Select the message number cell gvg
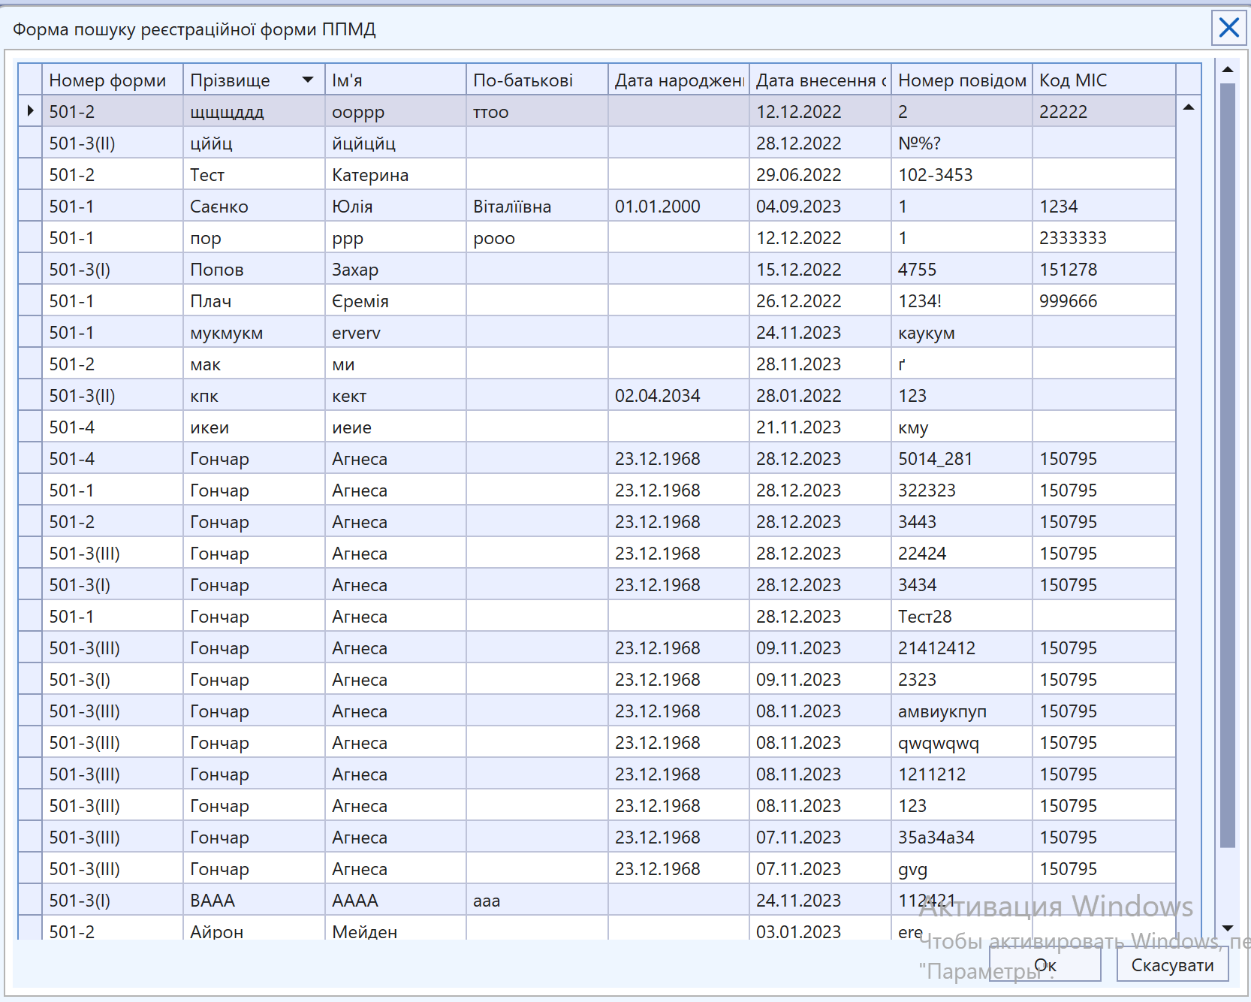This screenshot has width=1251, height=1002. [962, 870]
